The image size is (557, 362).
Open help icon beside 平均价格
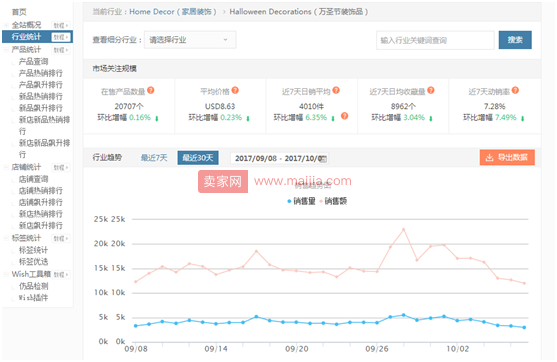pyautogui.click(x=235, y=91)
